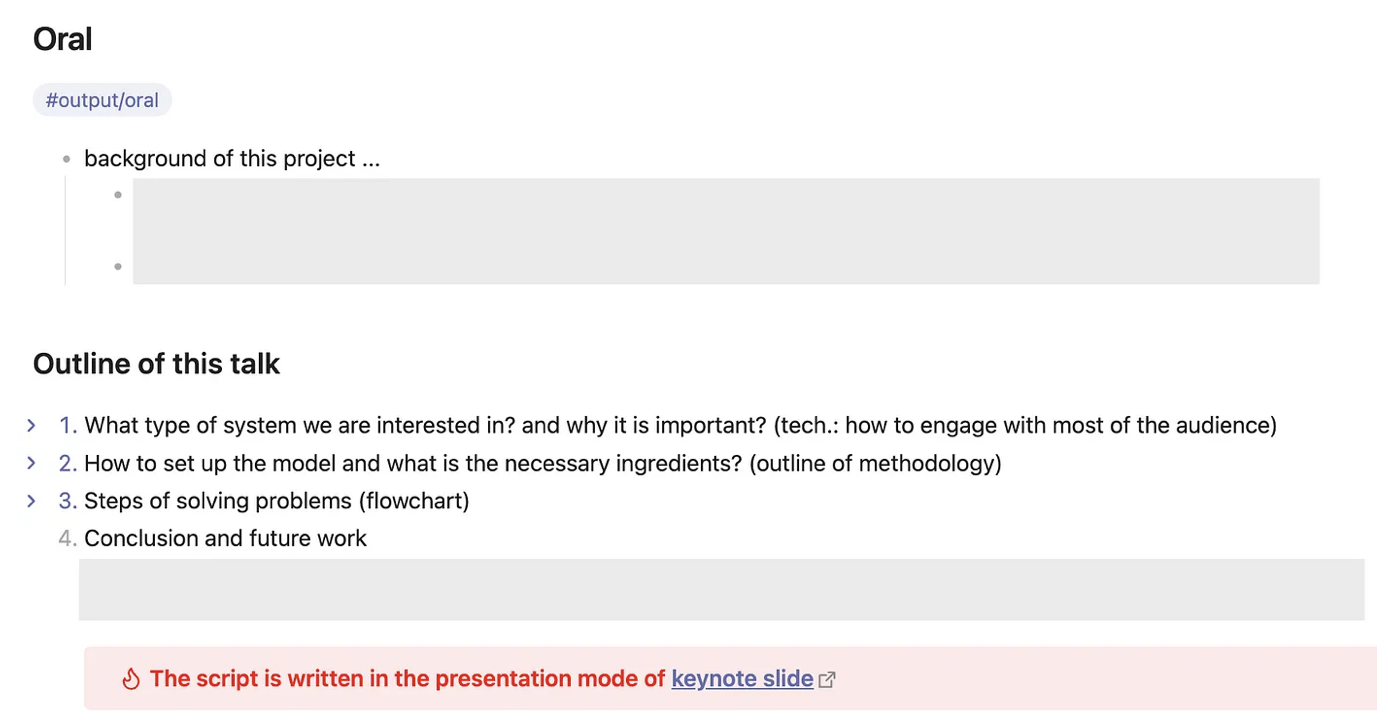
Task: Click the external link icon after keynote slide
Action: [827, 680]
